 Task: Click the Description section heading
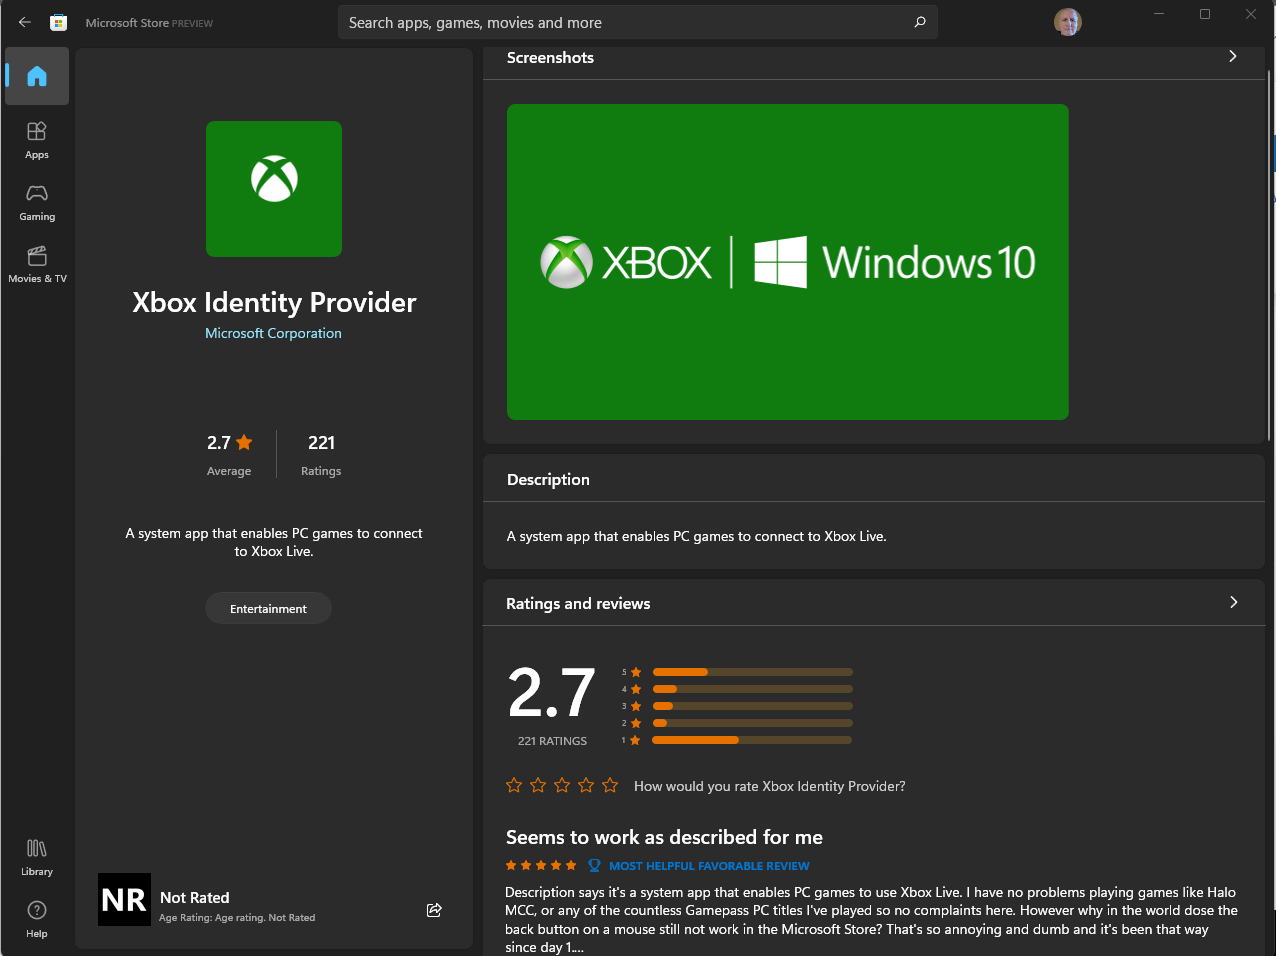click(x=548, y=480)
